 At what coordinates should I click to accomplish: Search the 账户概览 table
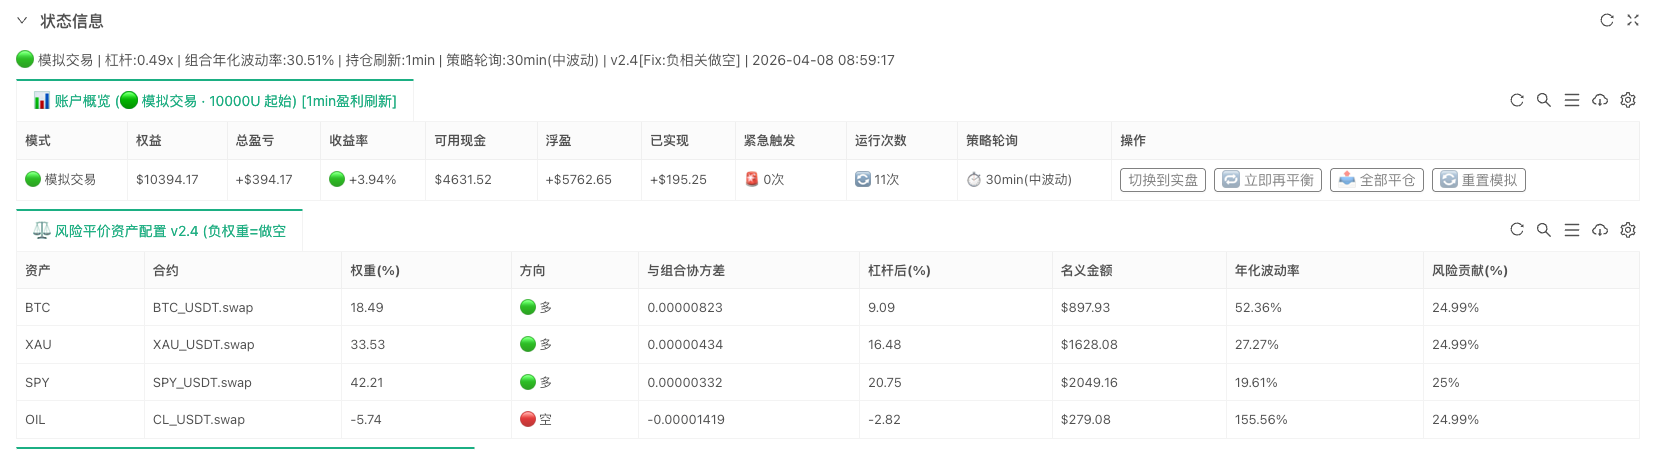[1544, 100]
